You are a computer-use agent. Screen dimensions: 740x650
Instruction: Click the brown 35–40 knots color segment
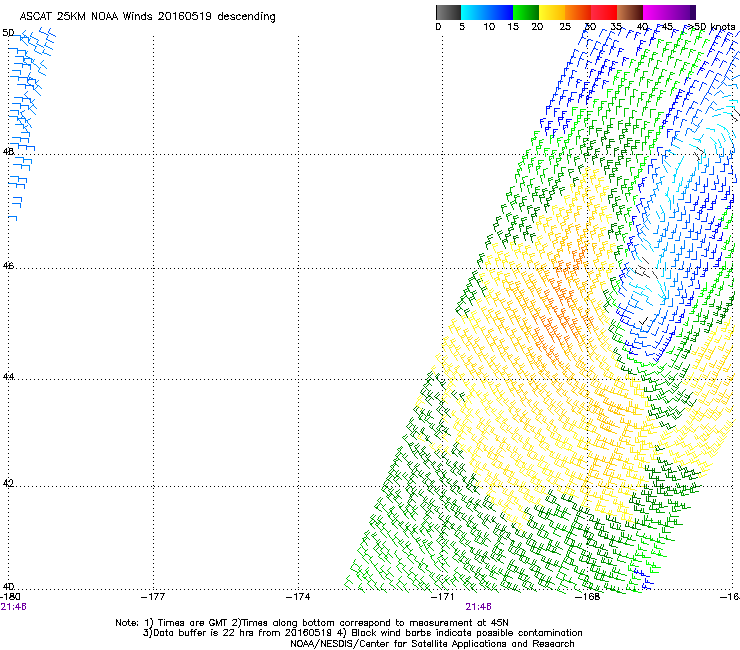coord(630,12)
